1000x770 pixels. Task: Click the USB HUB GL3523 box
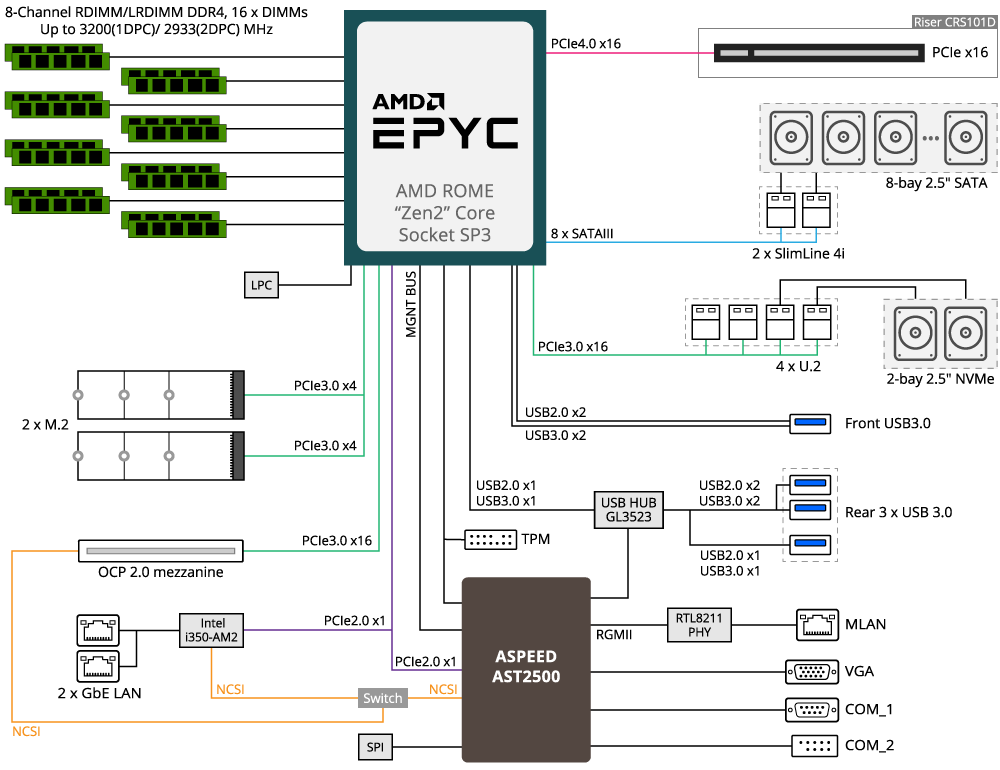click(x=628, y=510)
